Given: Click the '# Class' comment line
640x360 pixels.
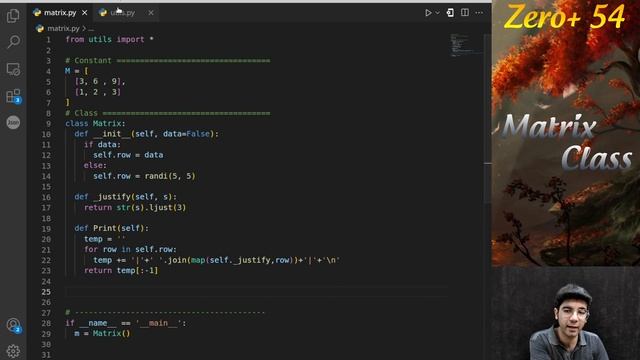Looking at the screenshot, I should pos(167,113).
